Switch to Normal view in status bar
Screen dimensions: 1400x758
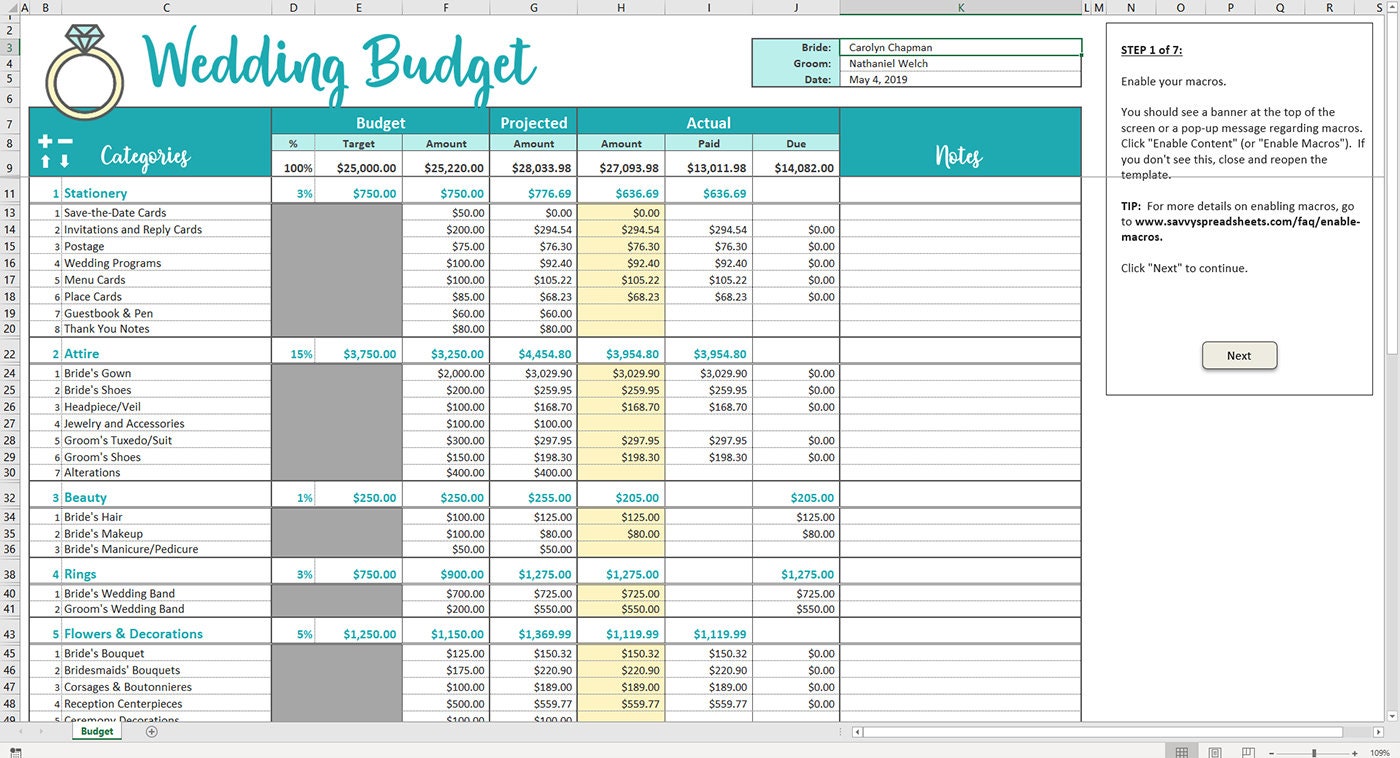pos(1182,751)
